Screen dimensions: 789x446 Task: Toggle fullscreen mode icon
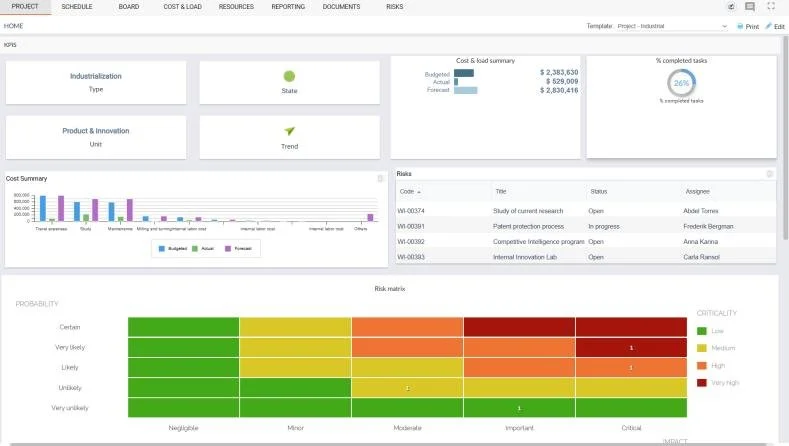tap(771, 6)
